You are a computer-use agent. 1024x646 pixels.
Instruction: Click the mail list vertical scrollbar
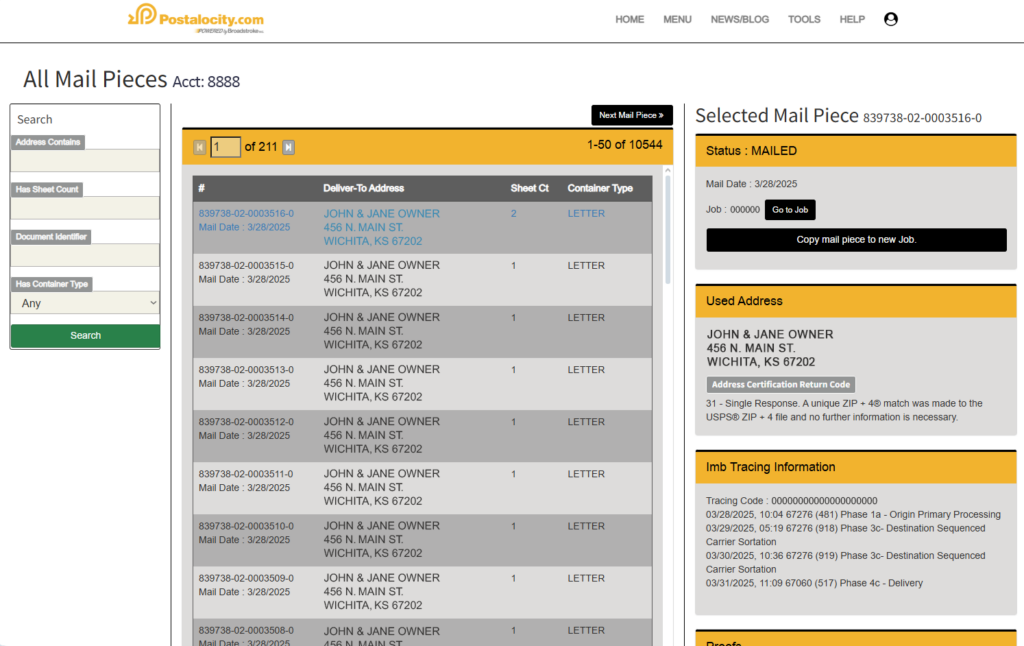(667, 229)
